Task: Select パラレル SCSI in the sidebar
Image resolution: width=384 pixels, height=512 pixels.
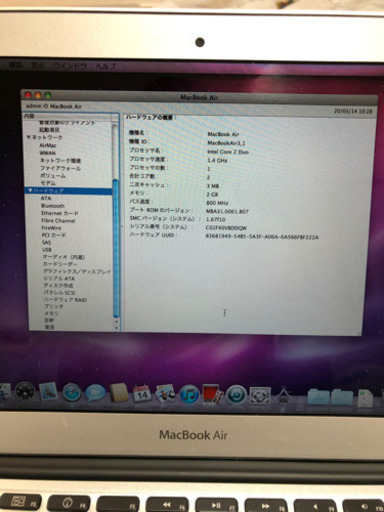Action: (59, 292)
